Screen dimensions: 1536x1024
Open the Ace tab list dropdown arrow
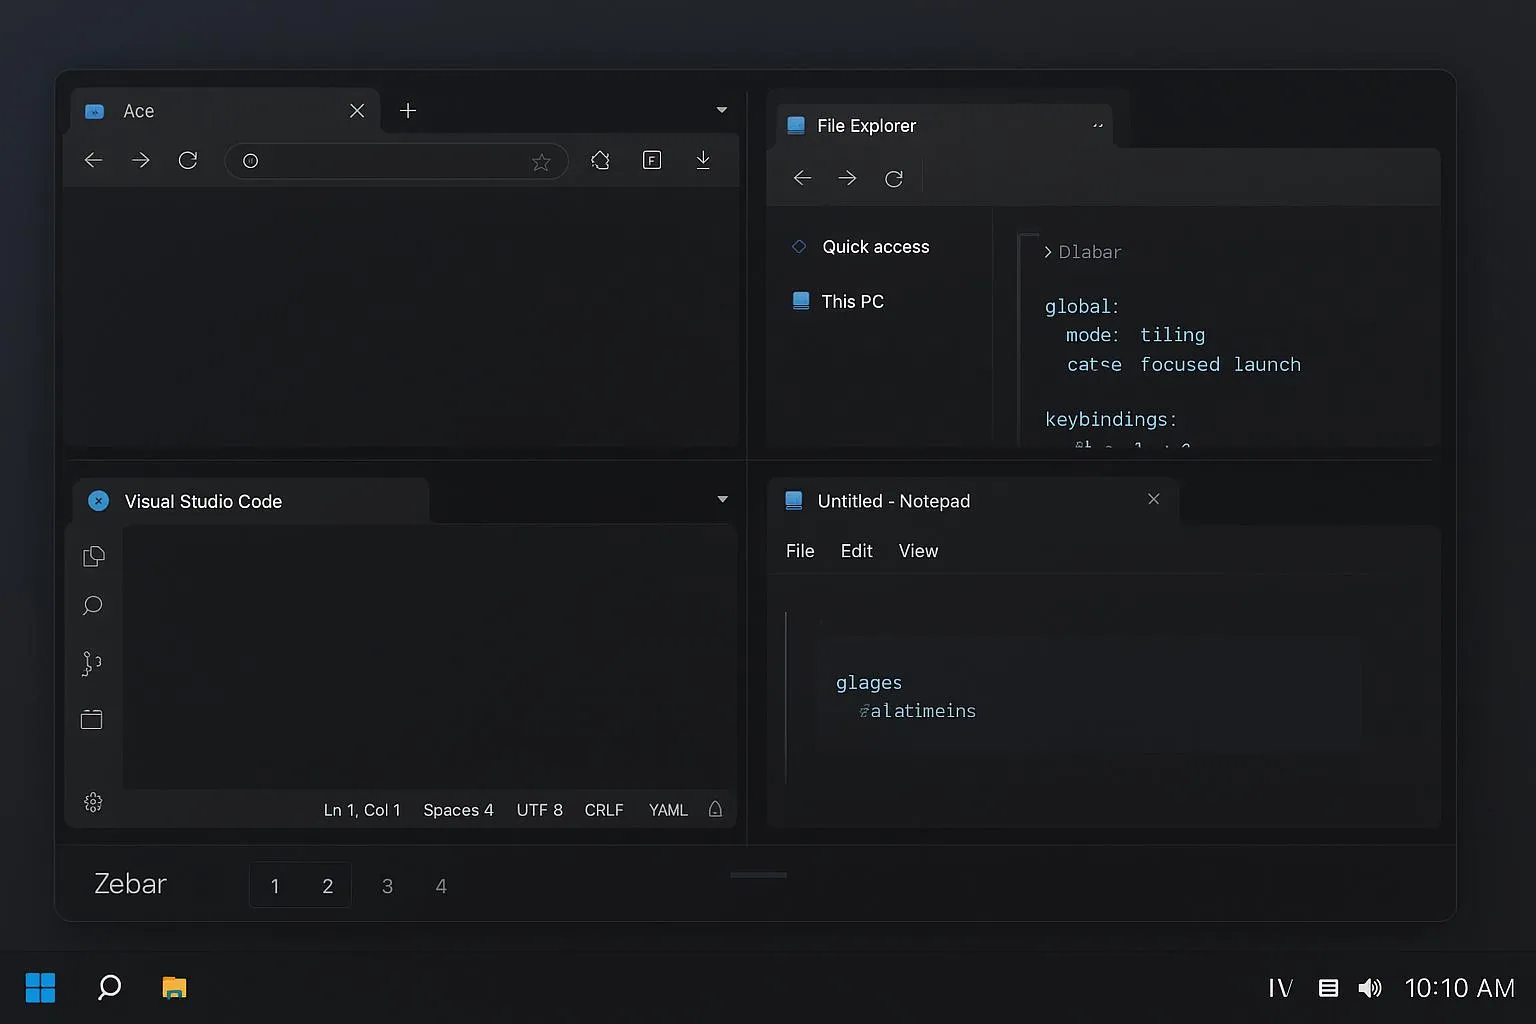(x=722, y=110)
